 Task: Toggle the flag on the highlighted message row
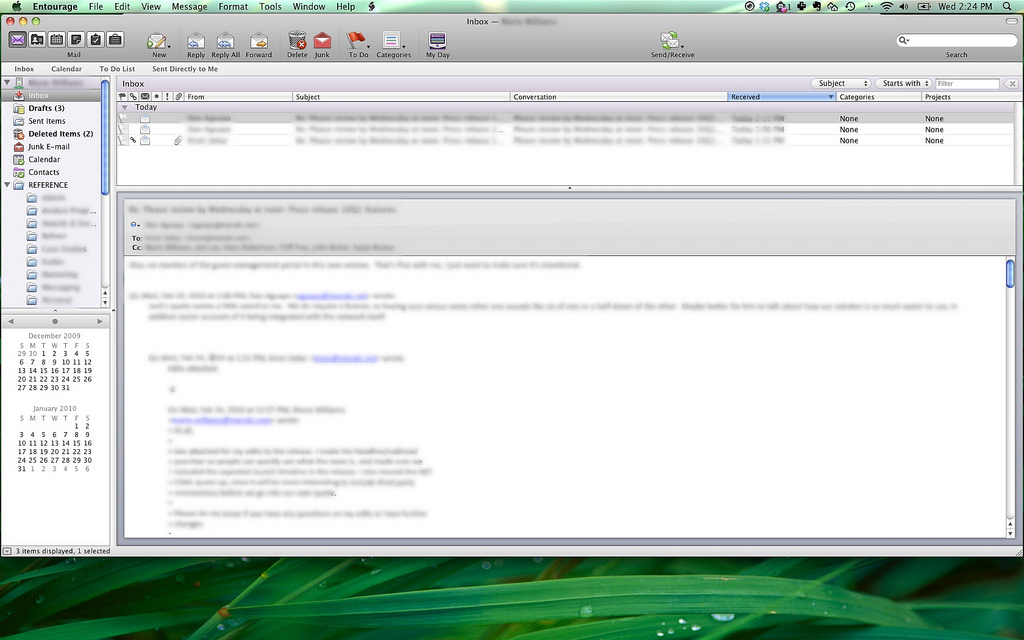click(x=123, y=118)
